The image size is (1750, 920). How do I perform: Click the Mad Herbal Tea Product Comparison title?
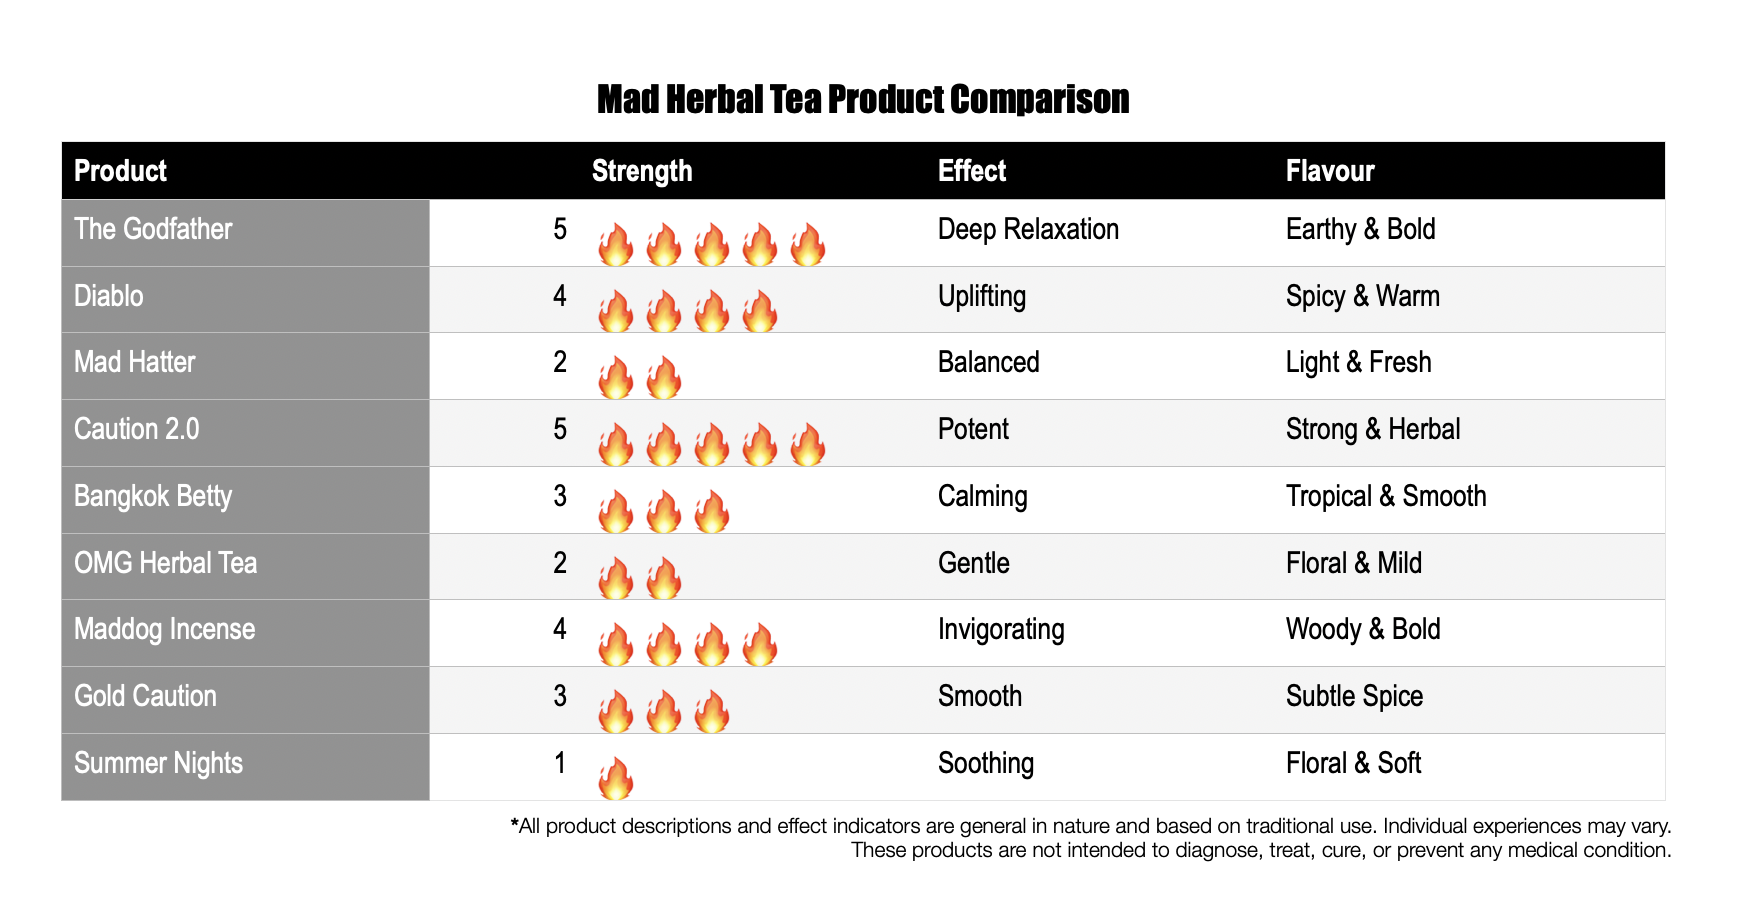coord(863,100)
